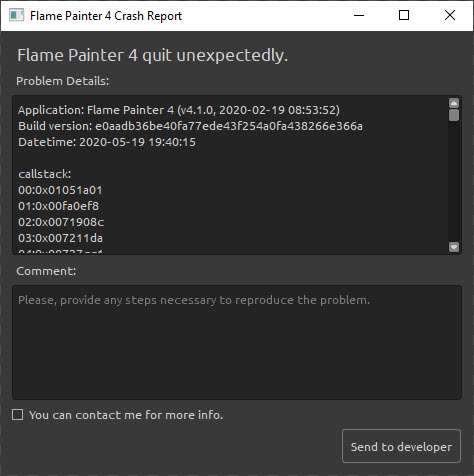Click the 'callstack:' heading in details box
This screenshot has height=476, width=474.
point(45,174)
